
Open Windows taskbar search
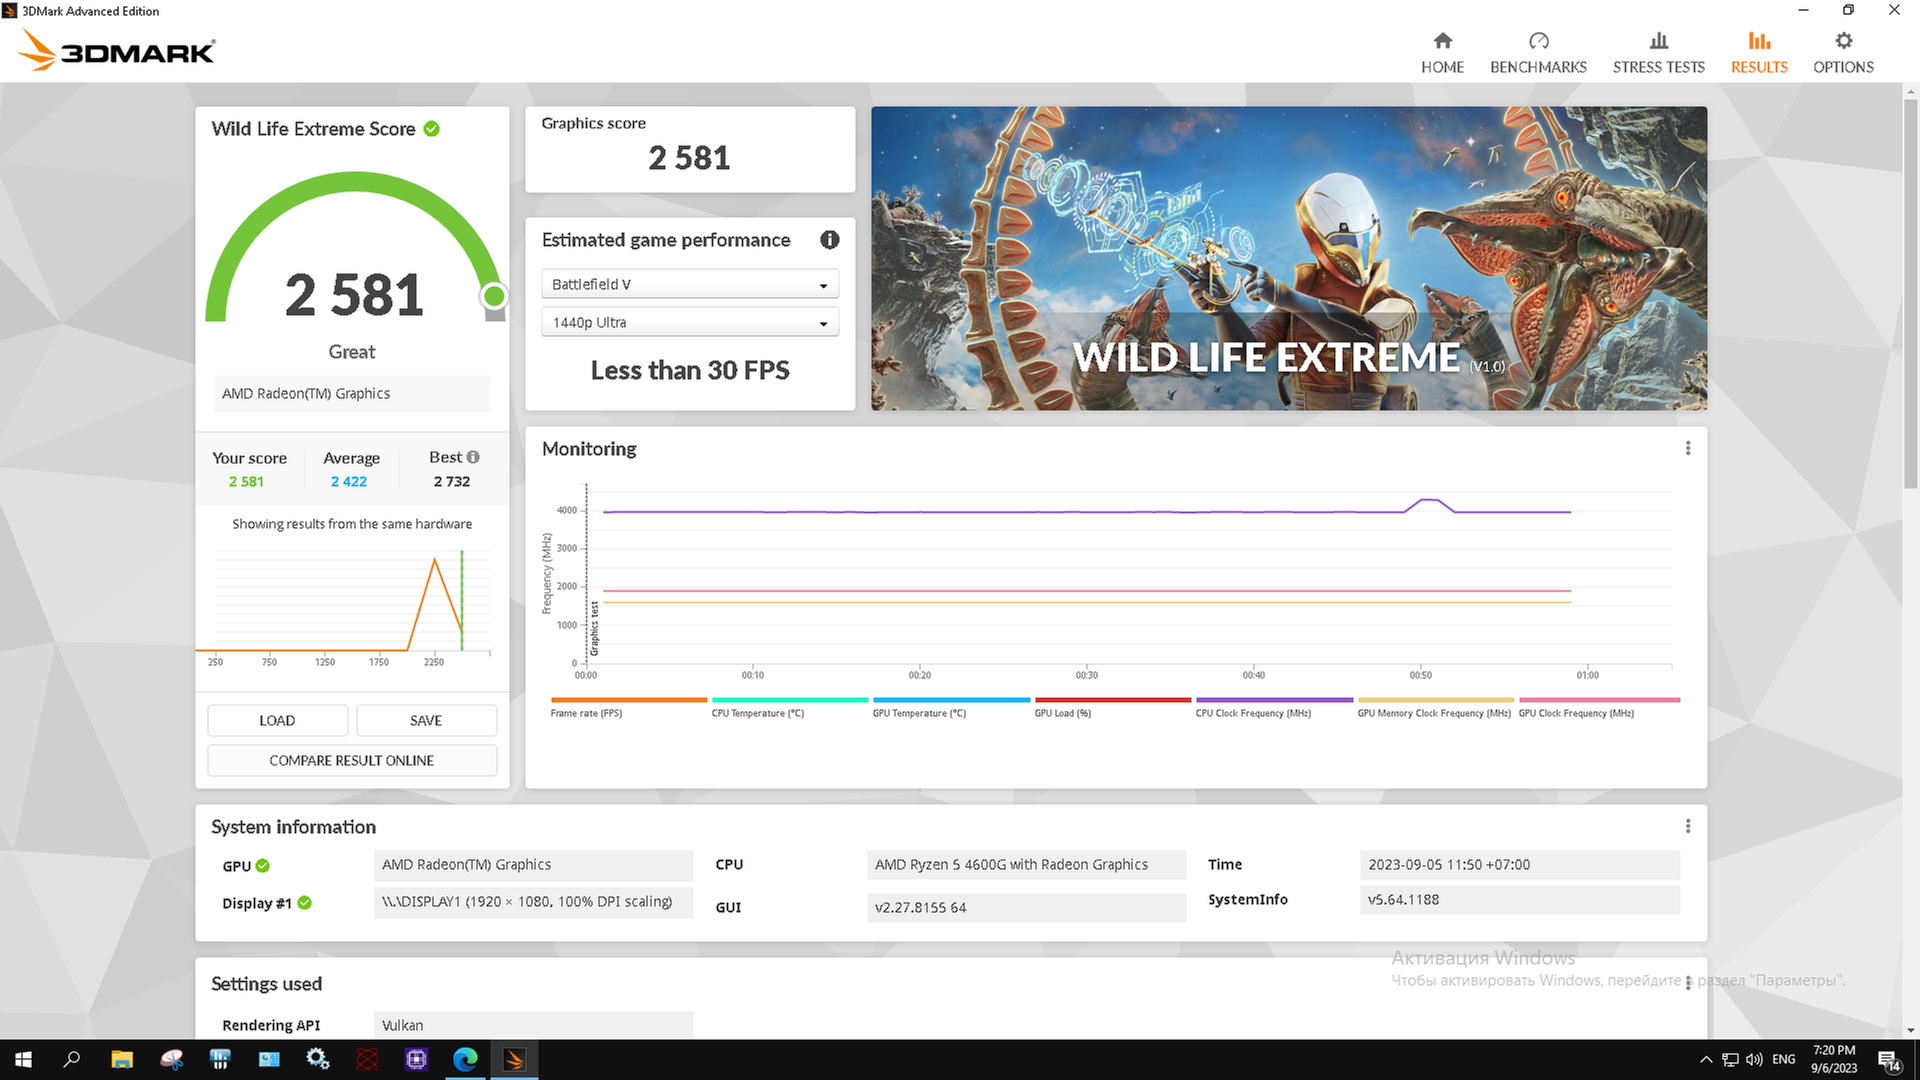point(72,1059)
